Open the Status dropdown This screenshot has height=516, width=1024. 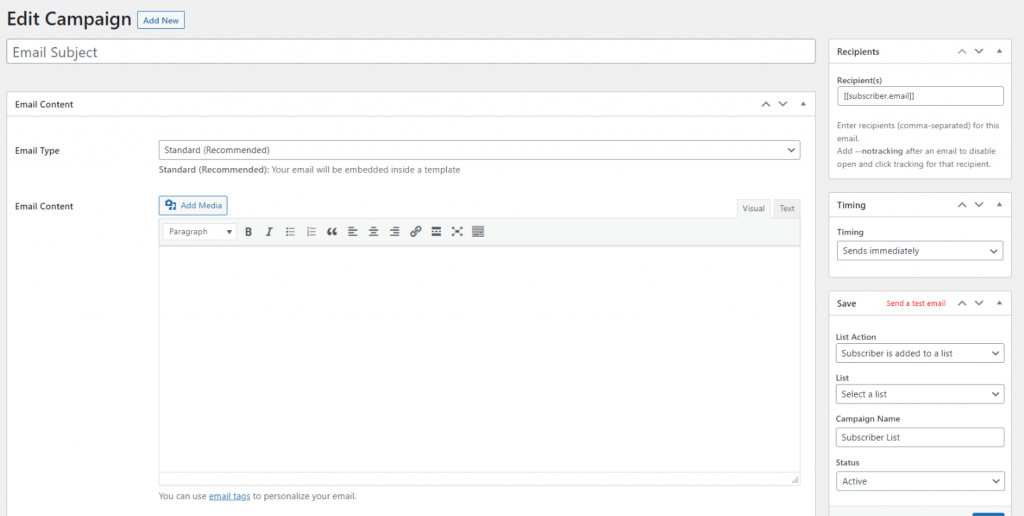[x=920, y=481]
